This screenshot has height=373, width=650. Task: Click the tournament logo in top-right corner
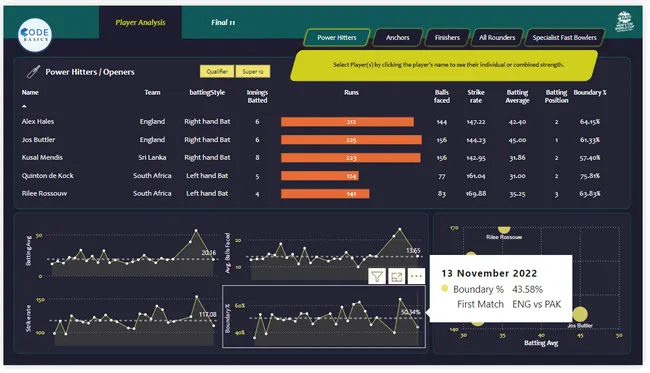[x=624, y=22]
